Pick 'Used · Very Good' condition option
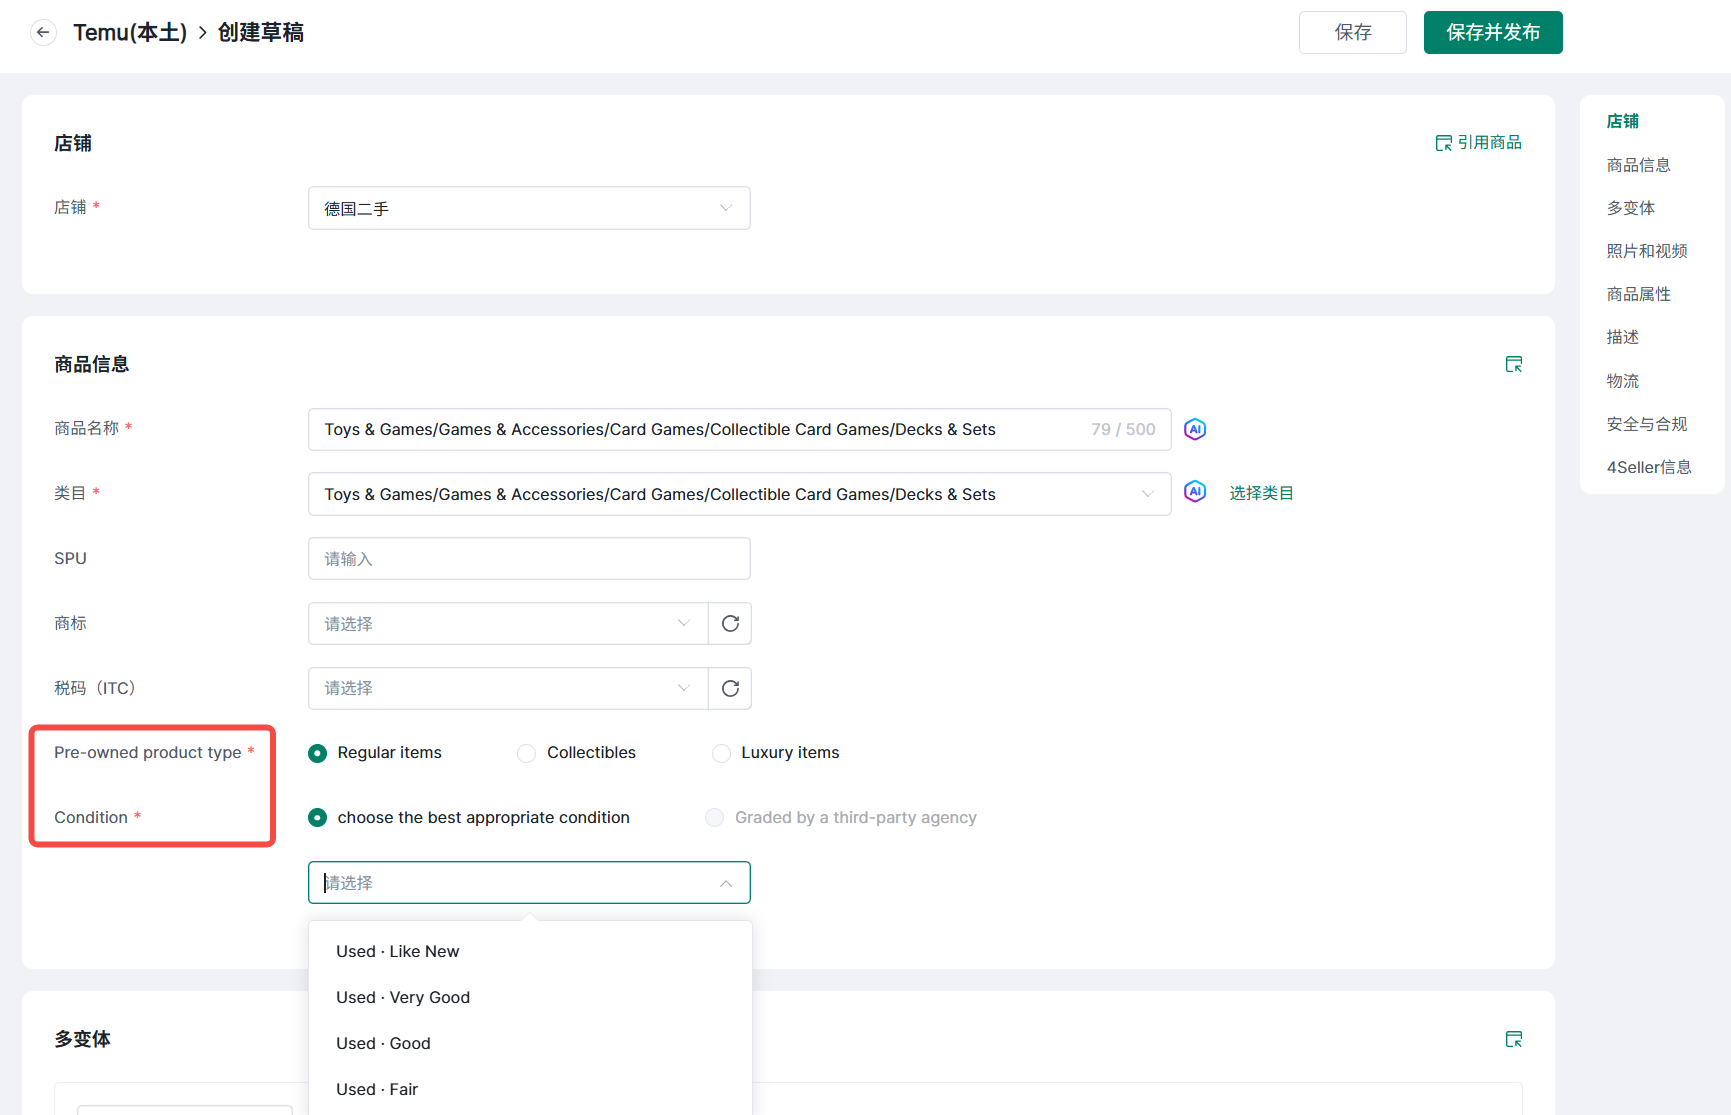Screen dimensions: 1731x1115 [403, 998]
